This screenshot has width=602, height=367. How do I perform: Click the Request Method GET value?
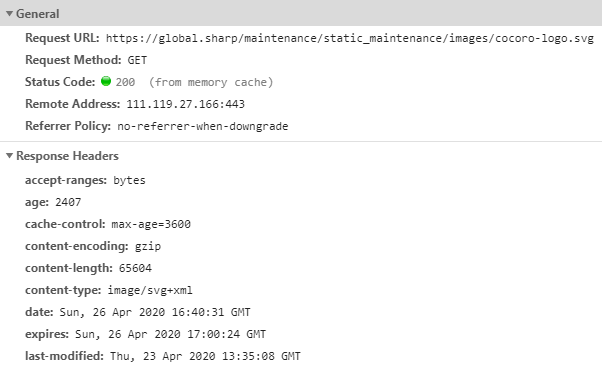(137, 60)
